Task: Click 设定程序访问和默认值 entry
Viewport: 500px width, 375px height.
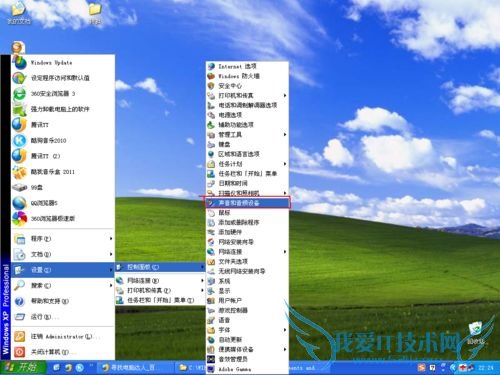Action: coord(63,78)
